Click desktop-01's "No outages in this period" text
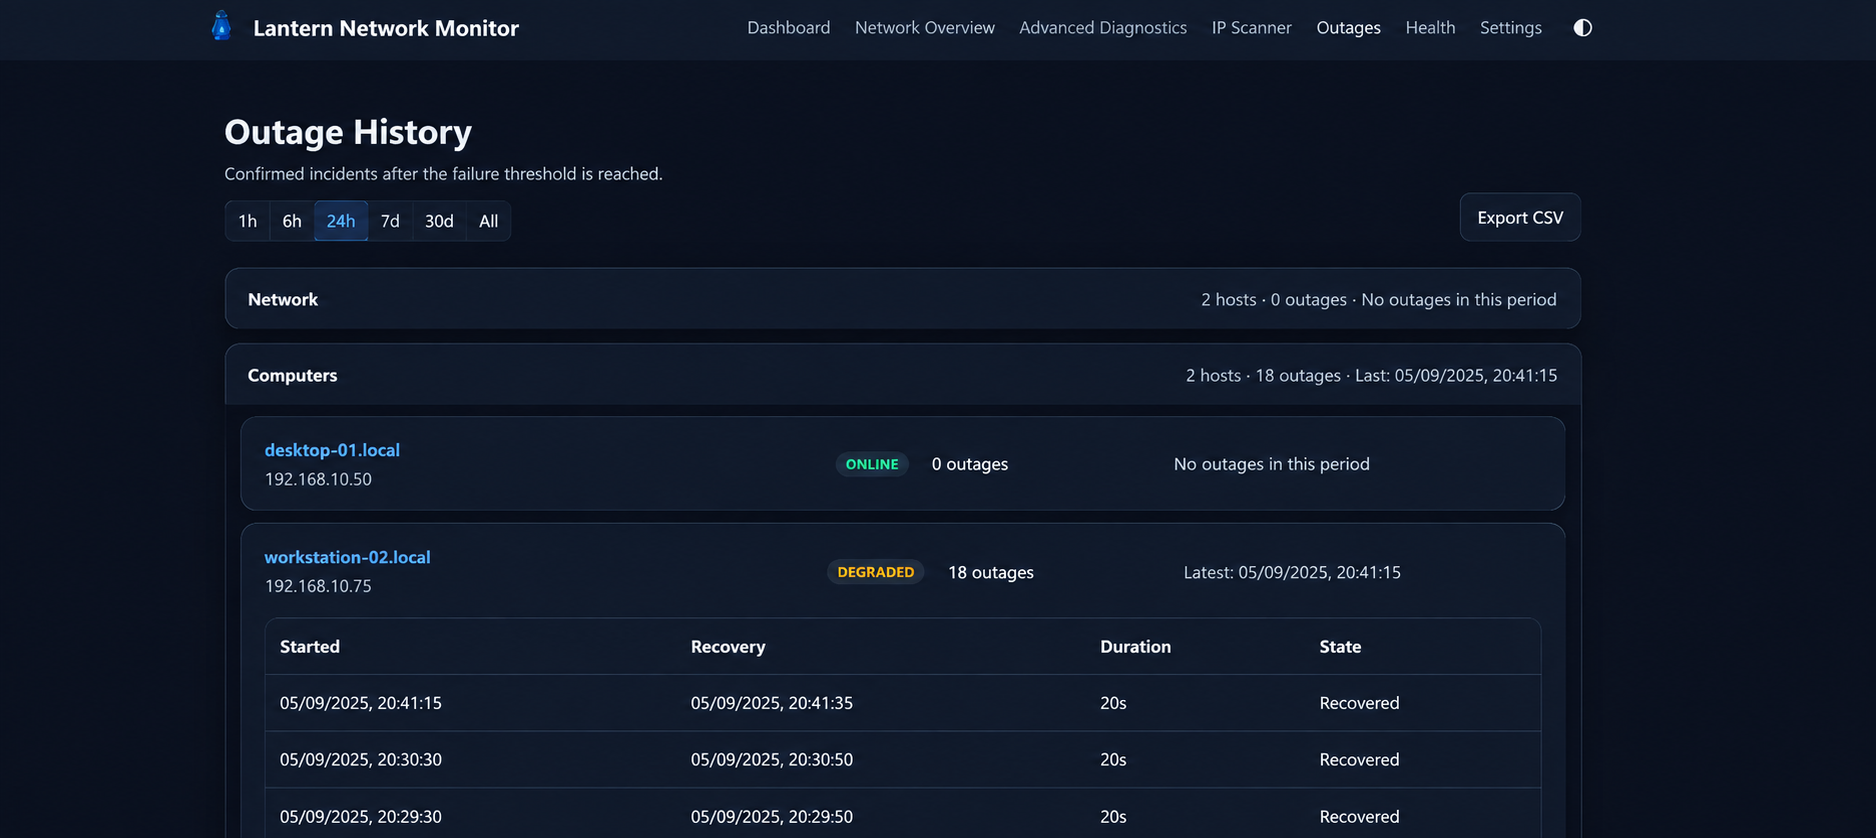This screenshot has width=1876, height=838. [1271, 464]
